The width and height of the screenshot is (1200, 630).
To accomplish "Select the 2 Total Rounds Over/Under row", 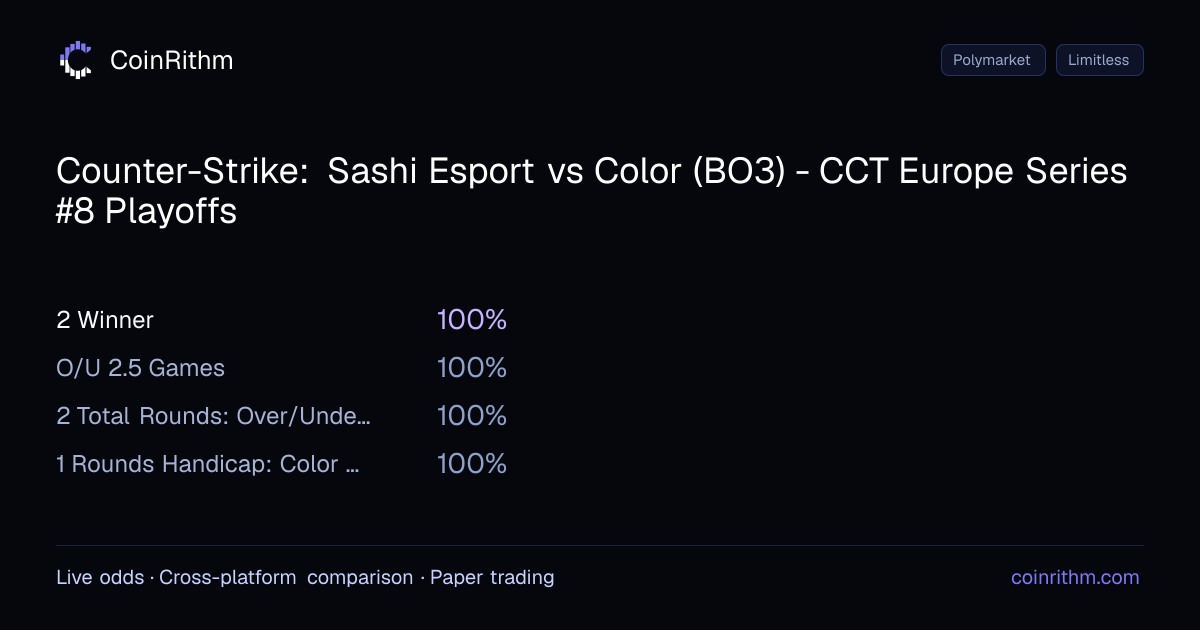I will click(x=282, y=416).
